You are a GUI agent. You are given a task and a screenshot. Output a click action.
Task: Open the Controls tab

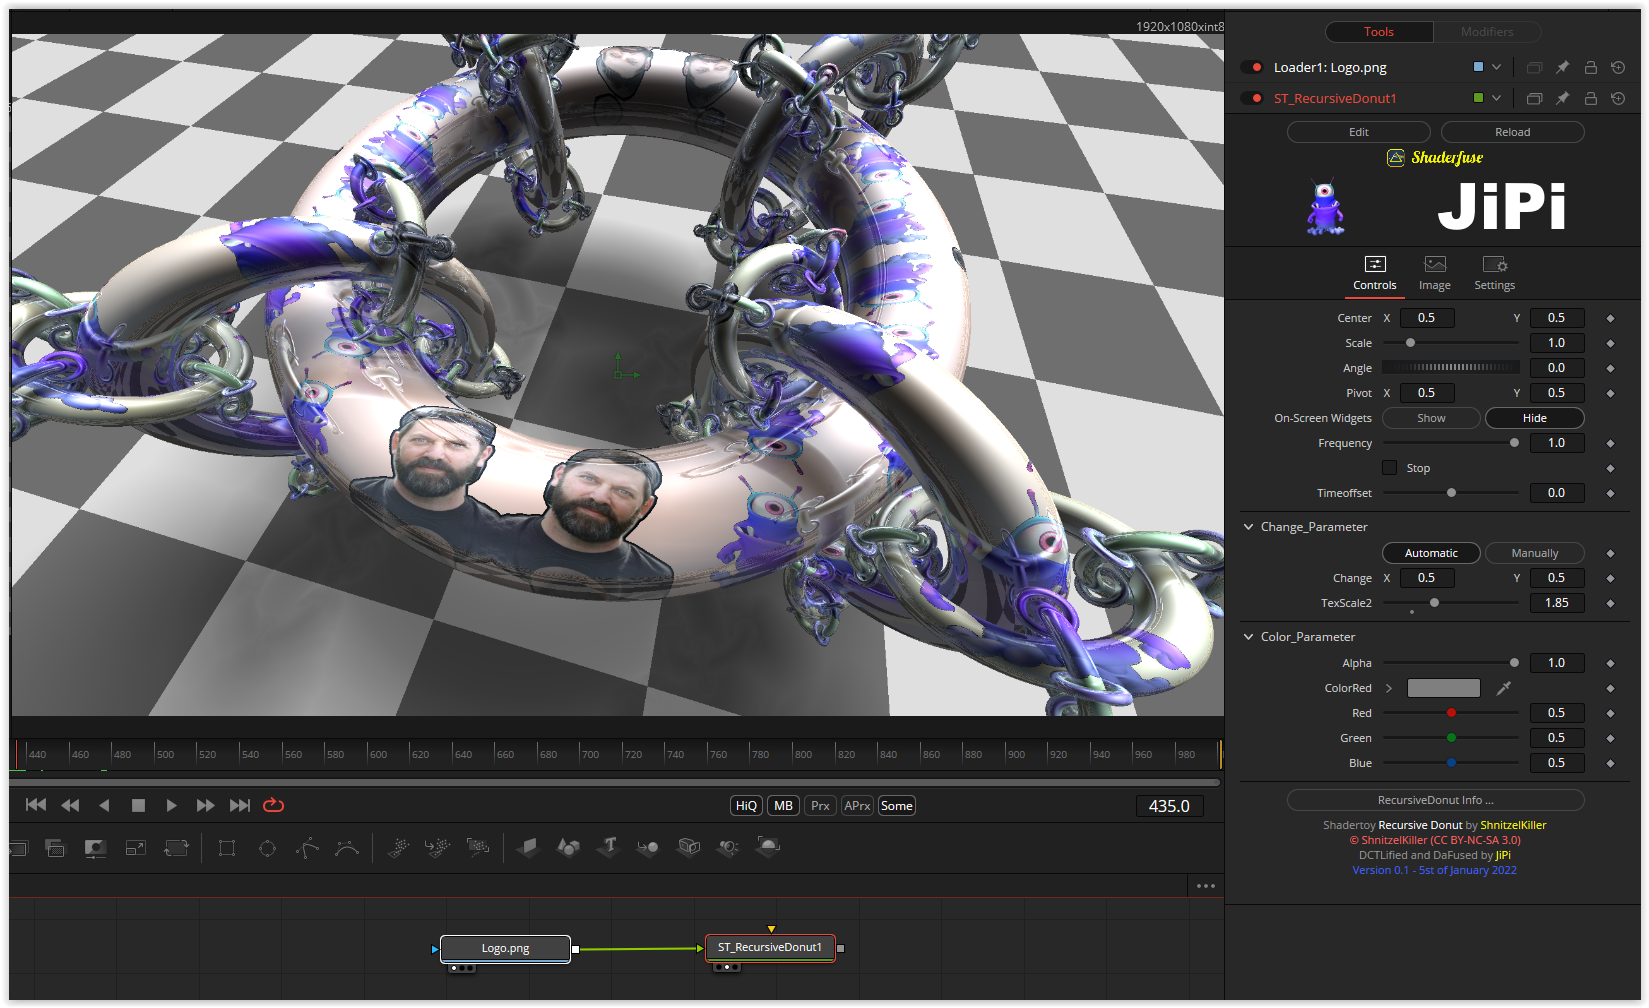click(1375, 273)
